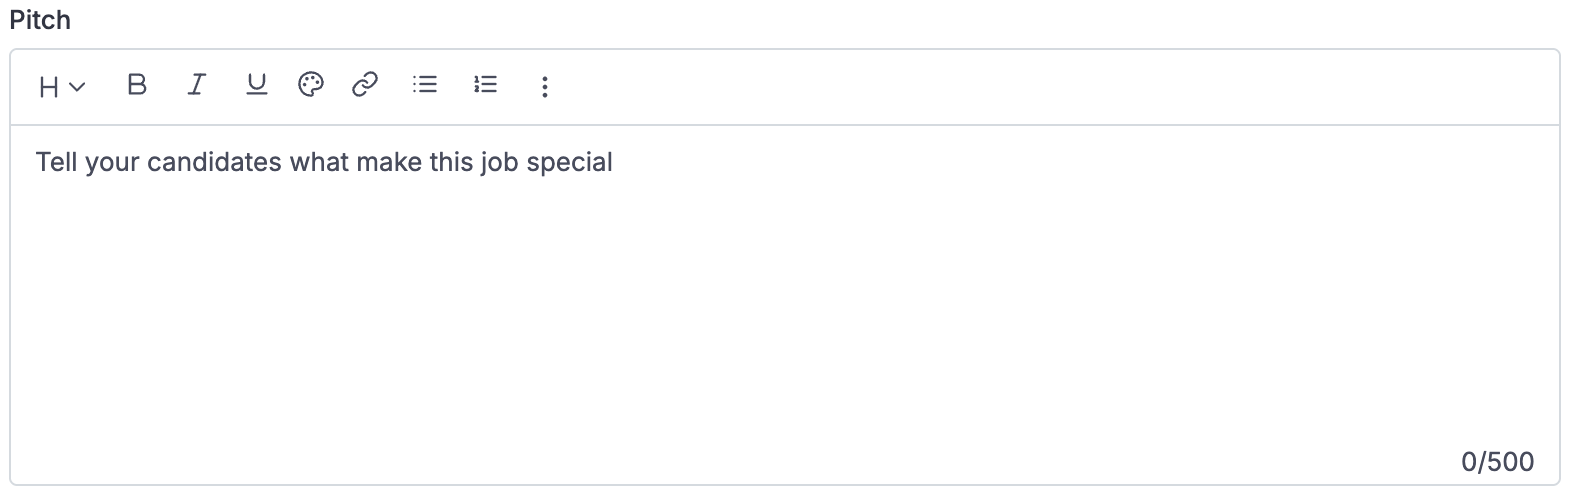Click the chevron beside the H heading
This screenshot has width=1576, height=502.
[x=78, y=88]
